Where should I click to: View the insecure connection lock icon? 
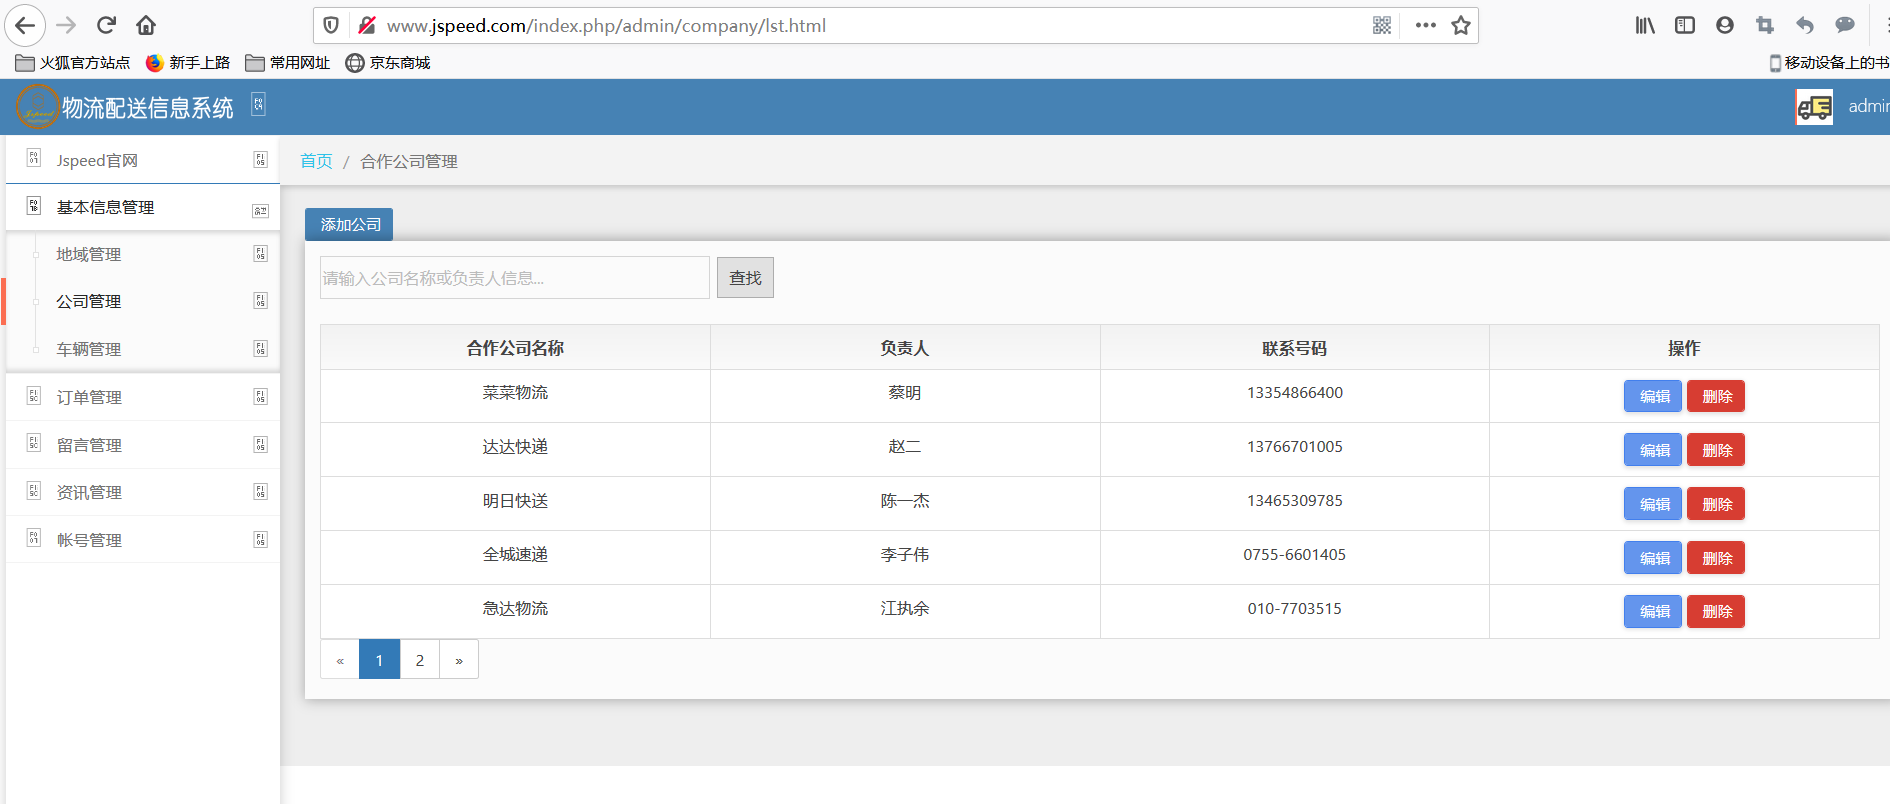click(367, 25)
